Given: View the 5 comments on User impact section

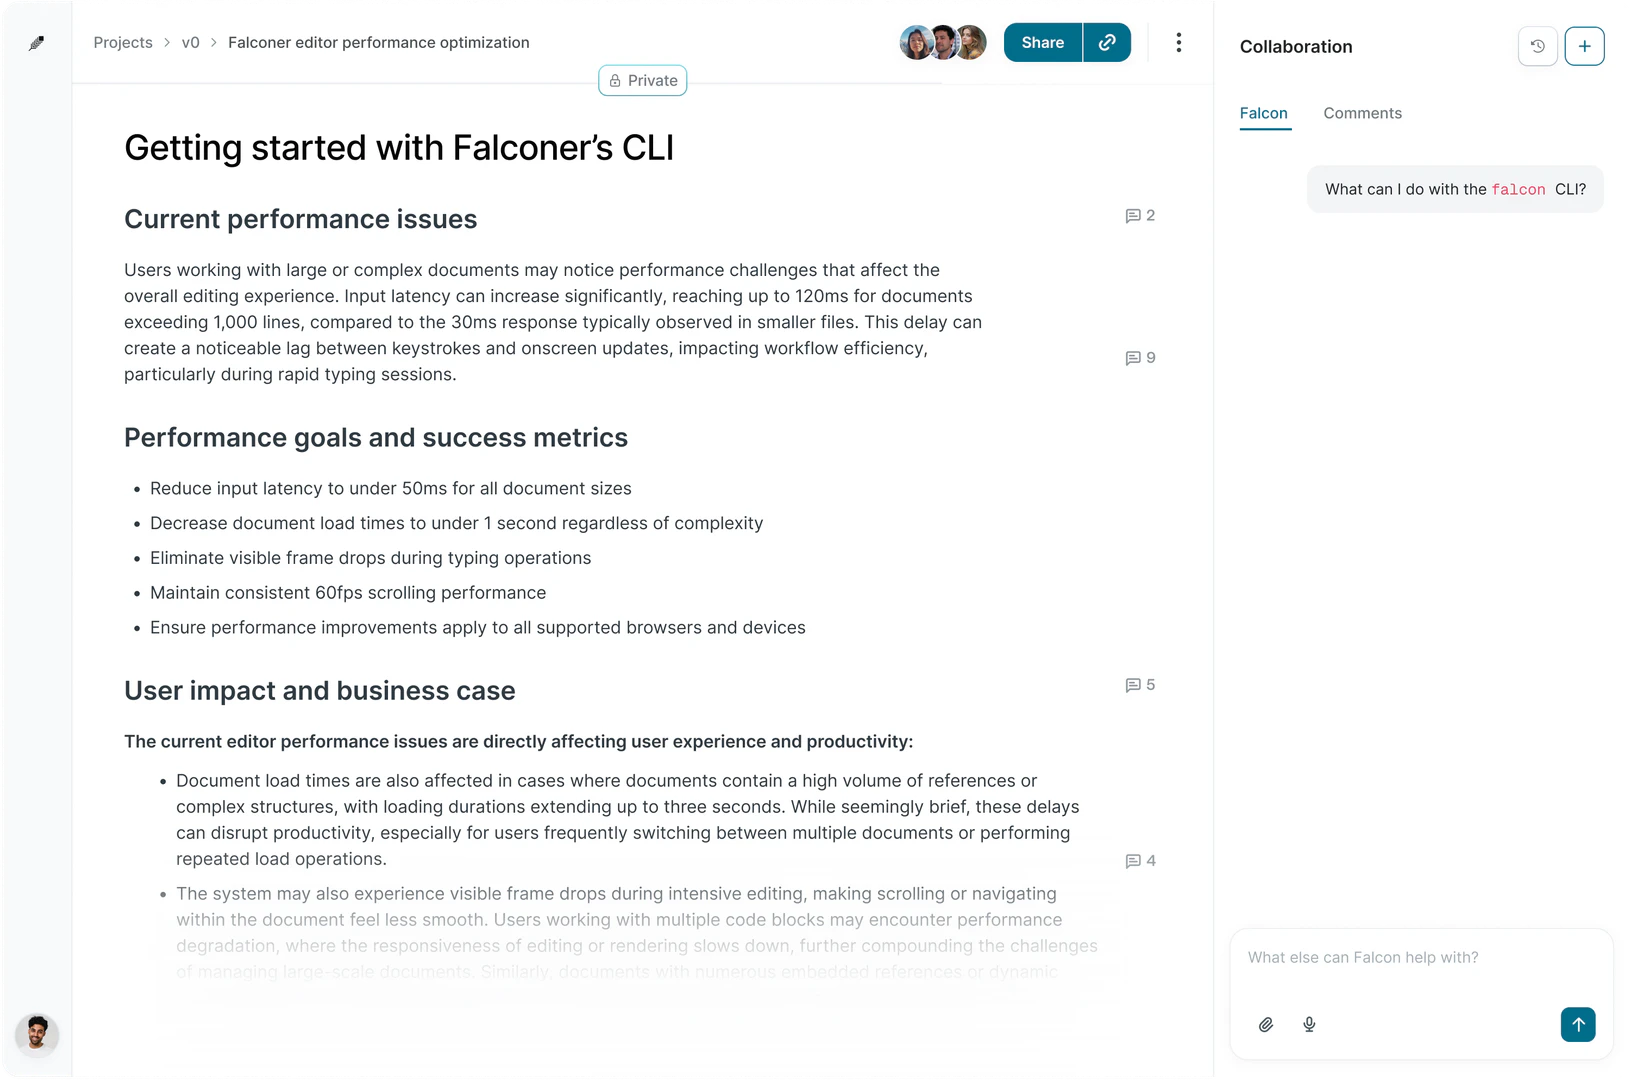Looking at the screenshot, I should pos(1140,685).
